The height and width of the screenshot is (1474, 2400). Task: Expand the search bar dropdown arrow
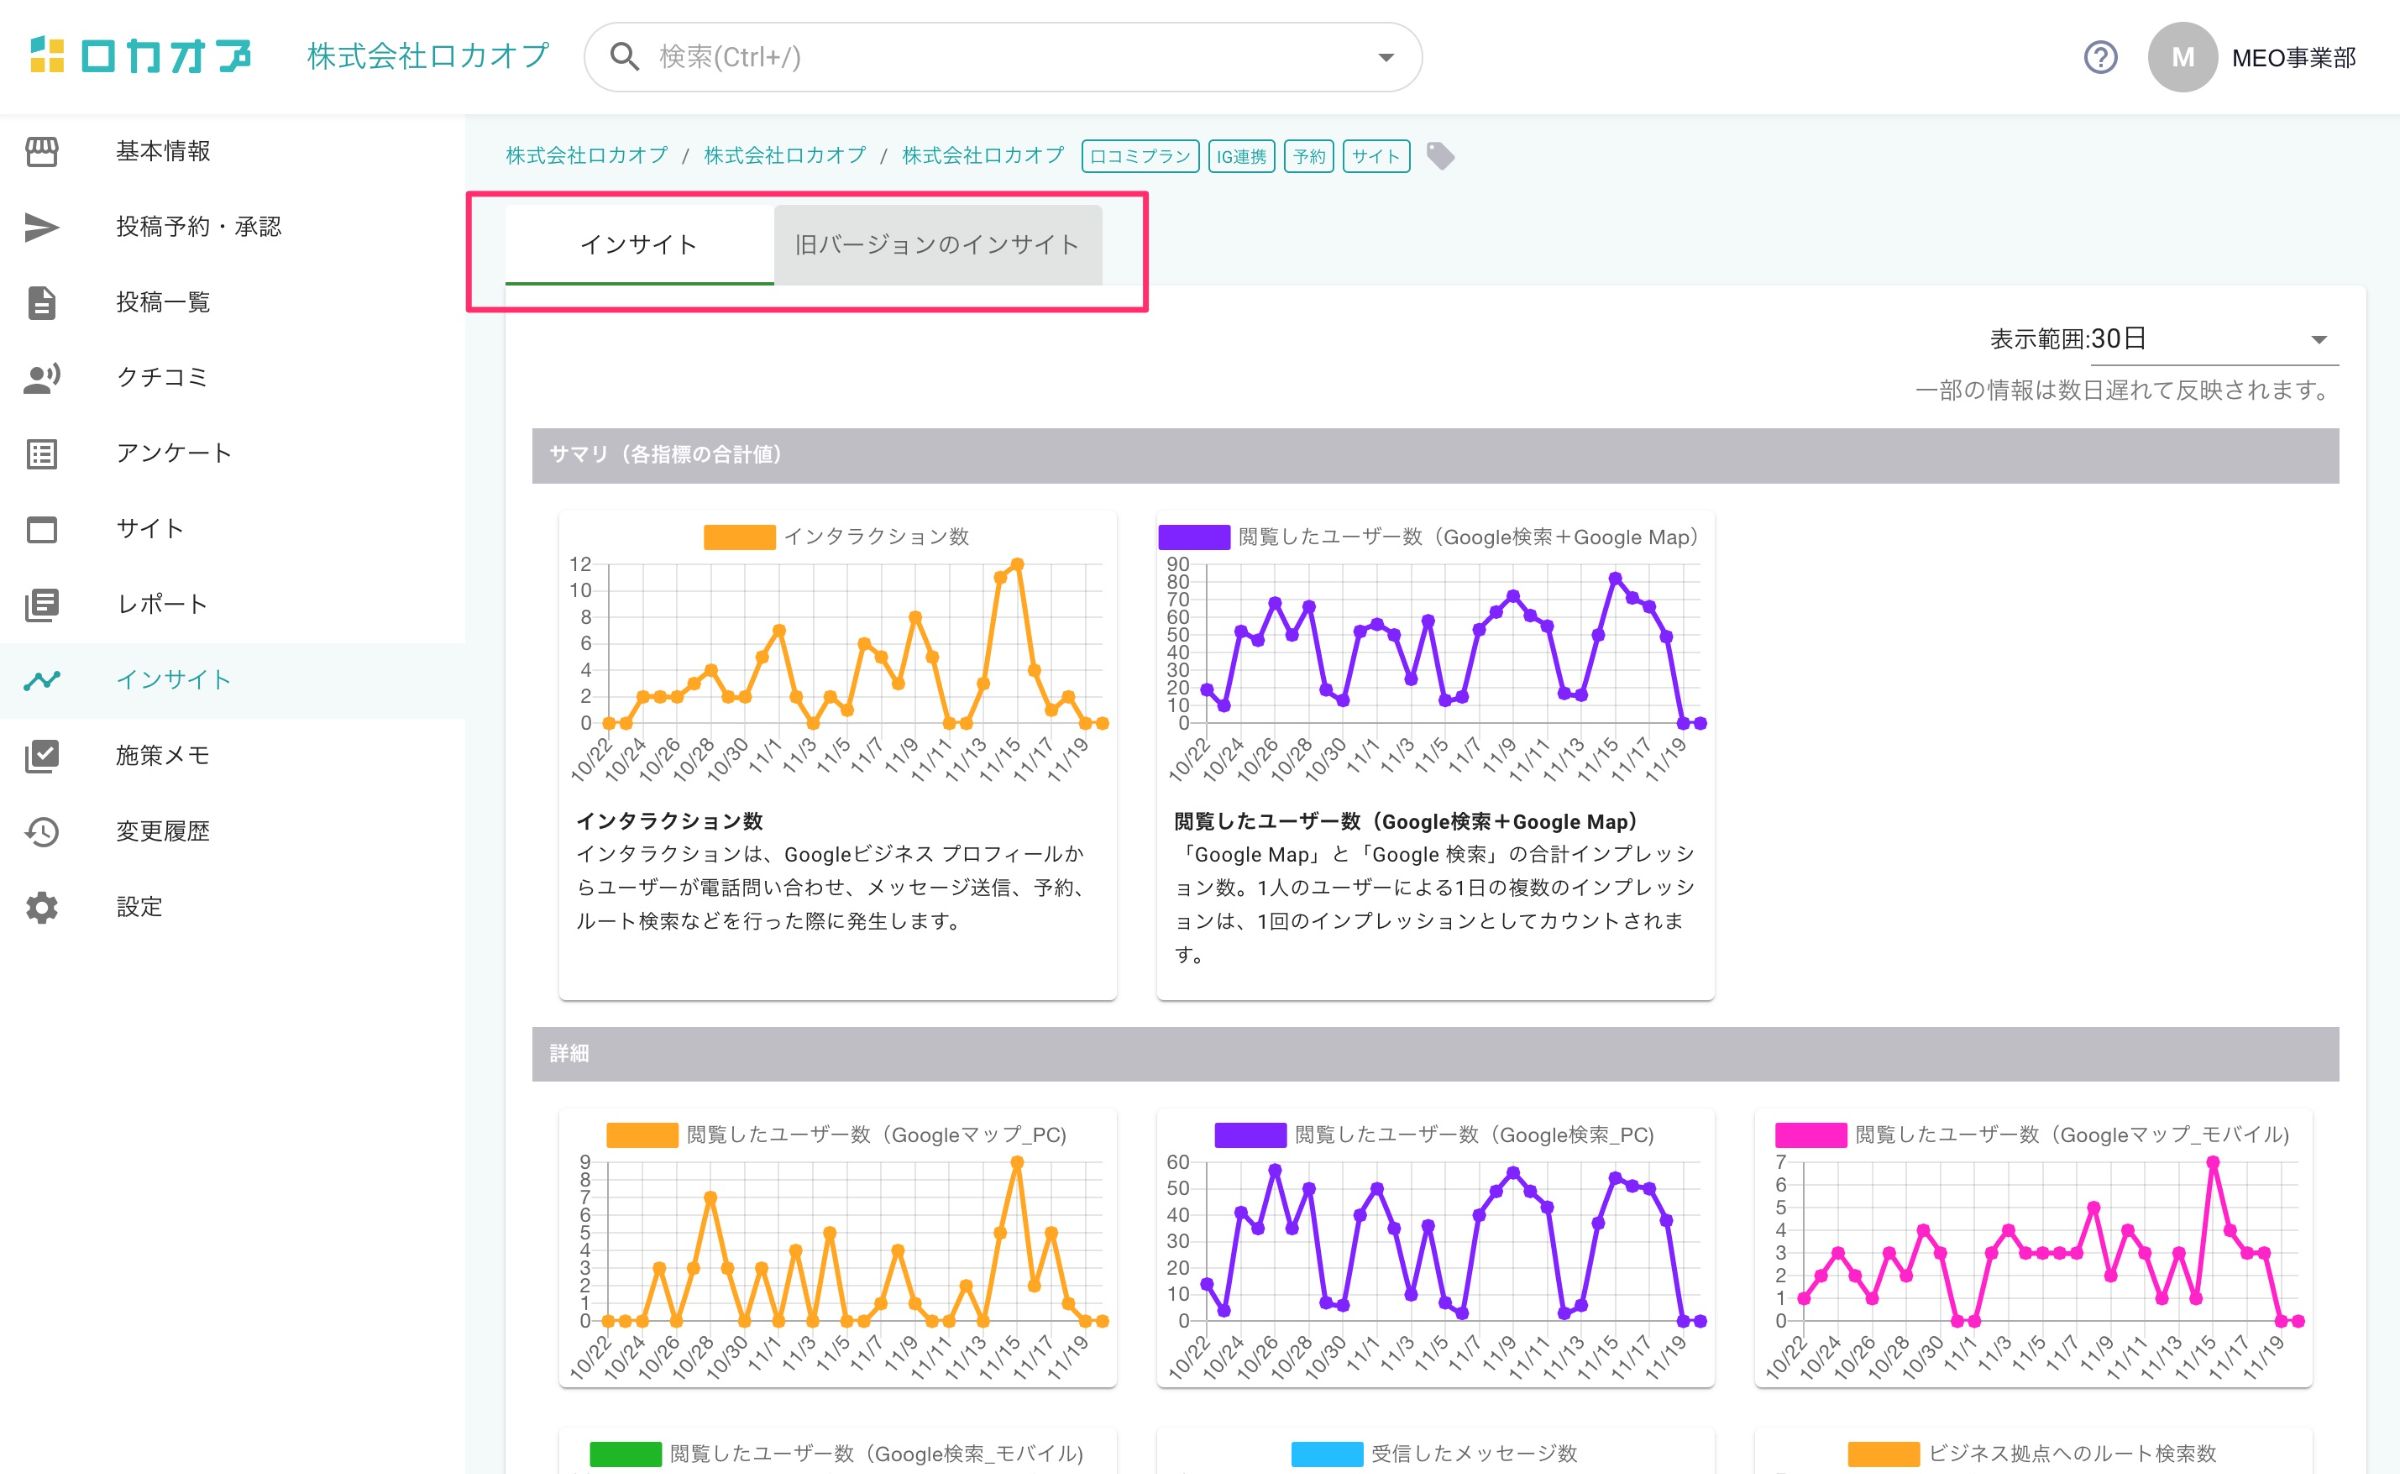click(x=1386, y=57)
